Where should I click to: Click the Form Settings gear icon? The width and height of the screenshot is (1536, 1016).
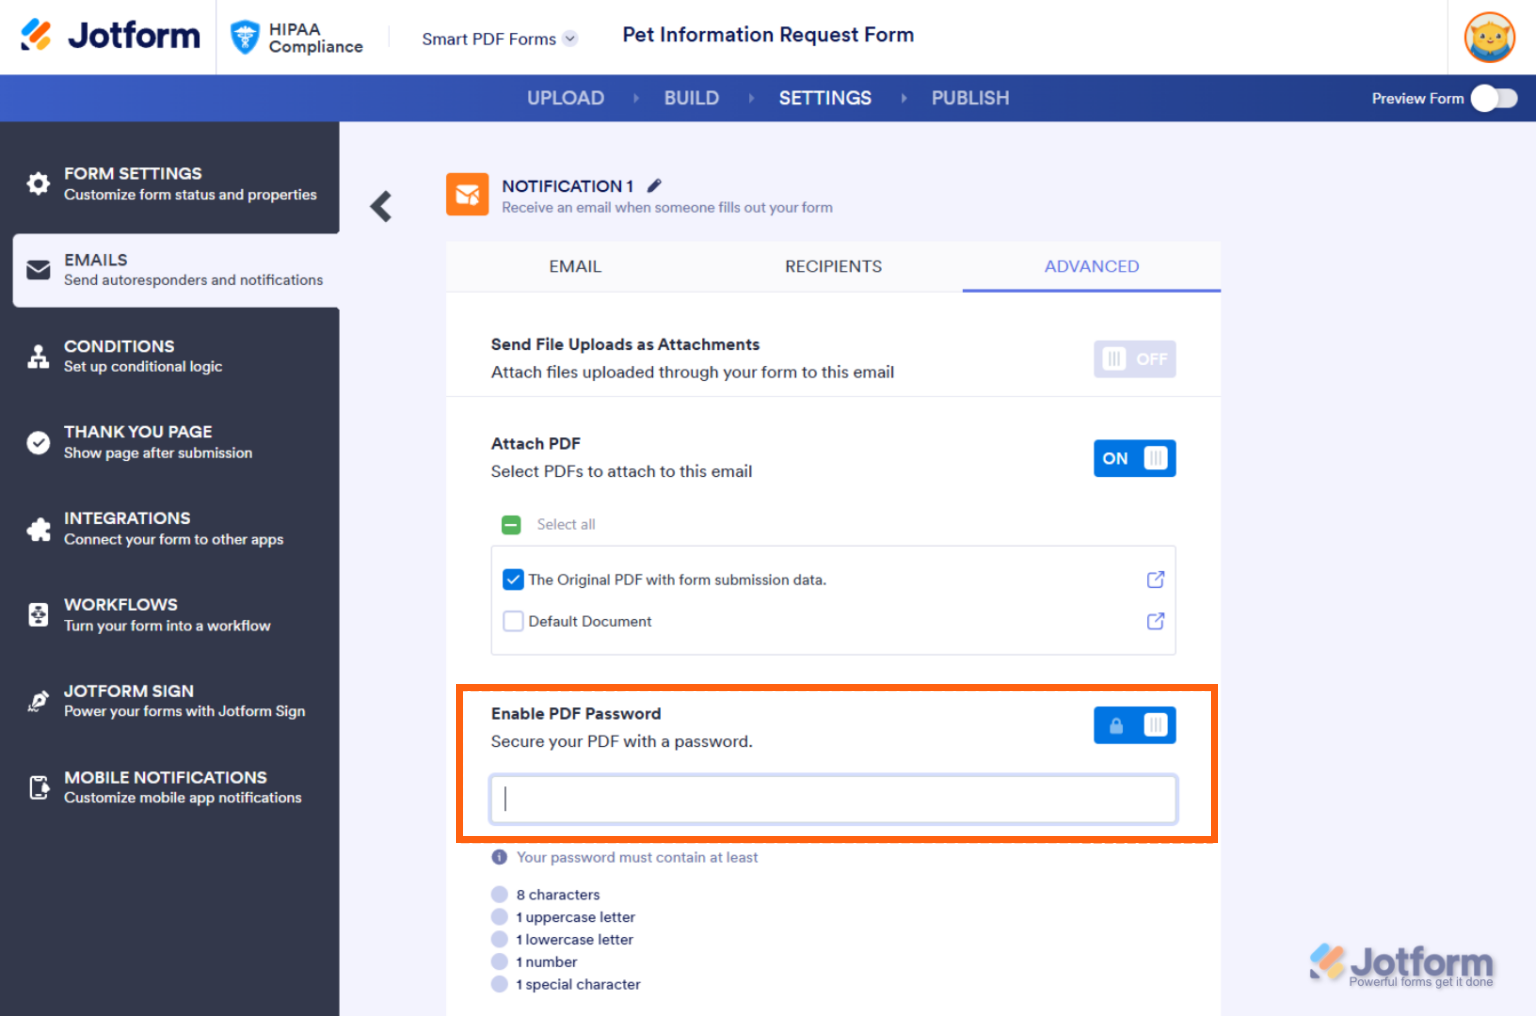click(37, 183)
